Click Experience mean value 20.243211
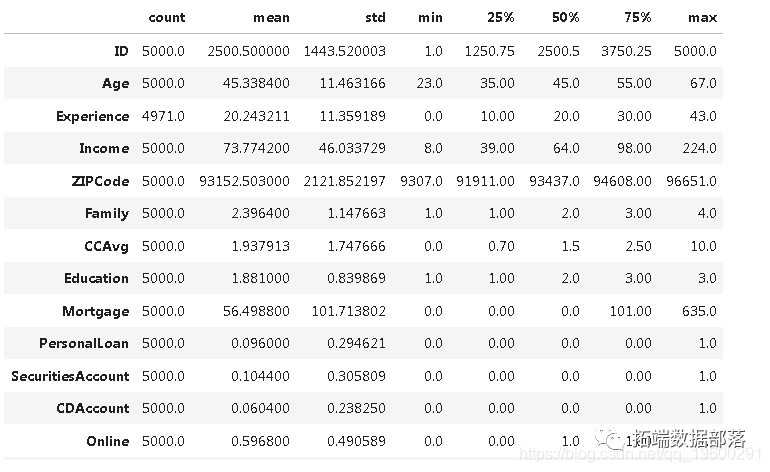The image size is (770, 472). point(256,116)
